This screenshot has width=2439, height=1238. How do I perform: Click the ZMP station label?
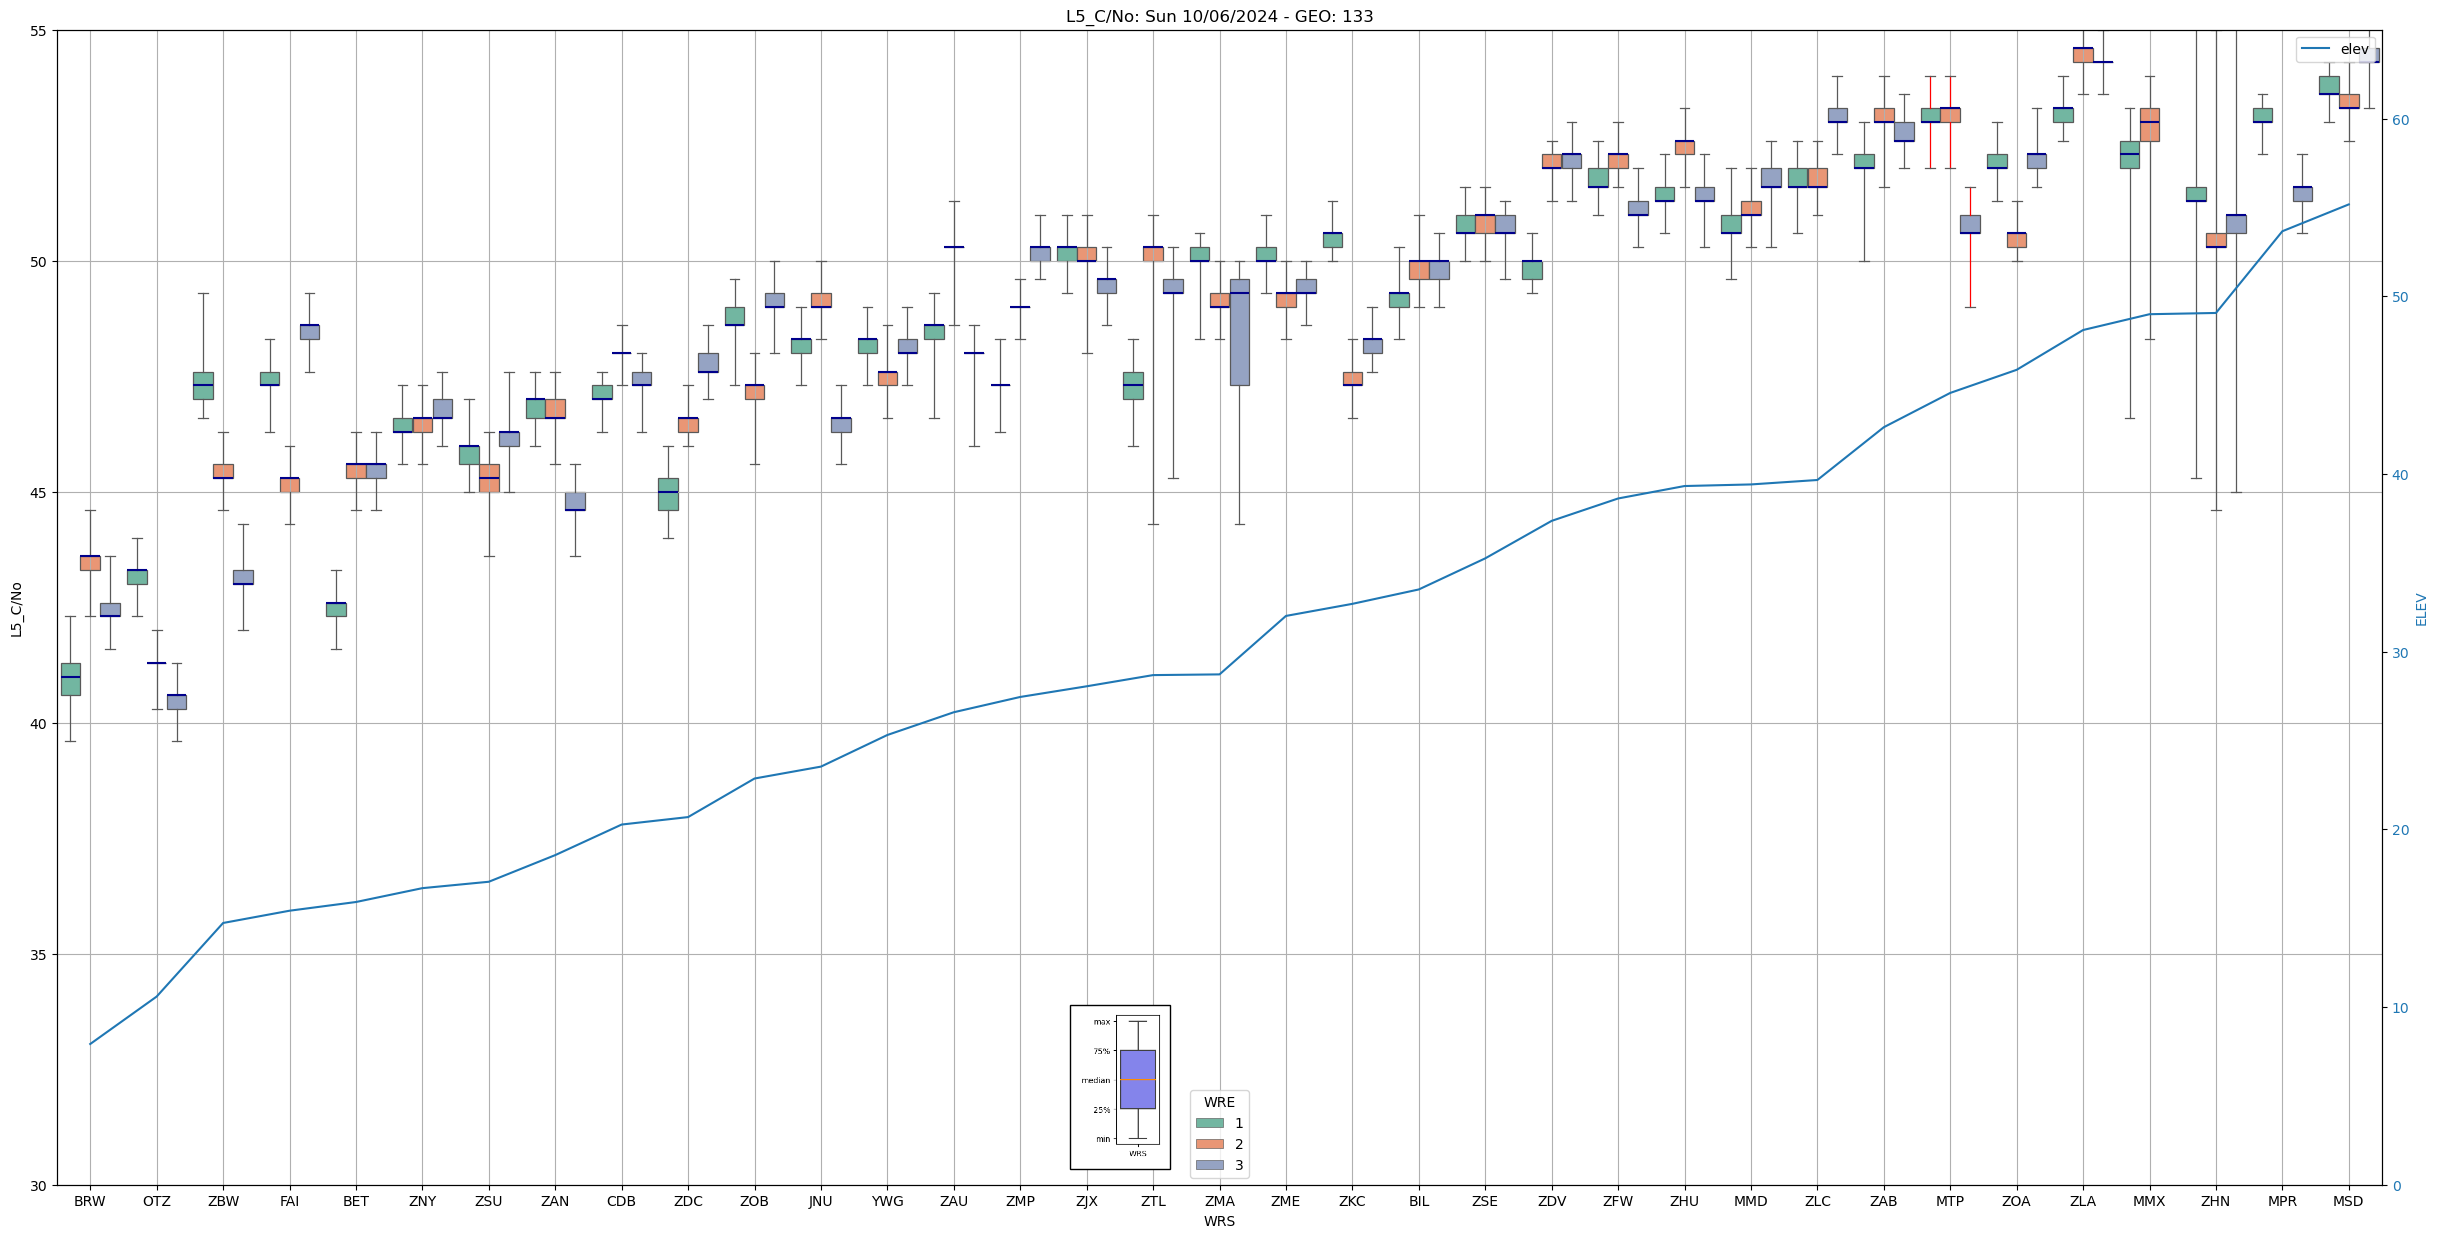point(1020,1201)
